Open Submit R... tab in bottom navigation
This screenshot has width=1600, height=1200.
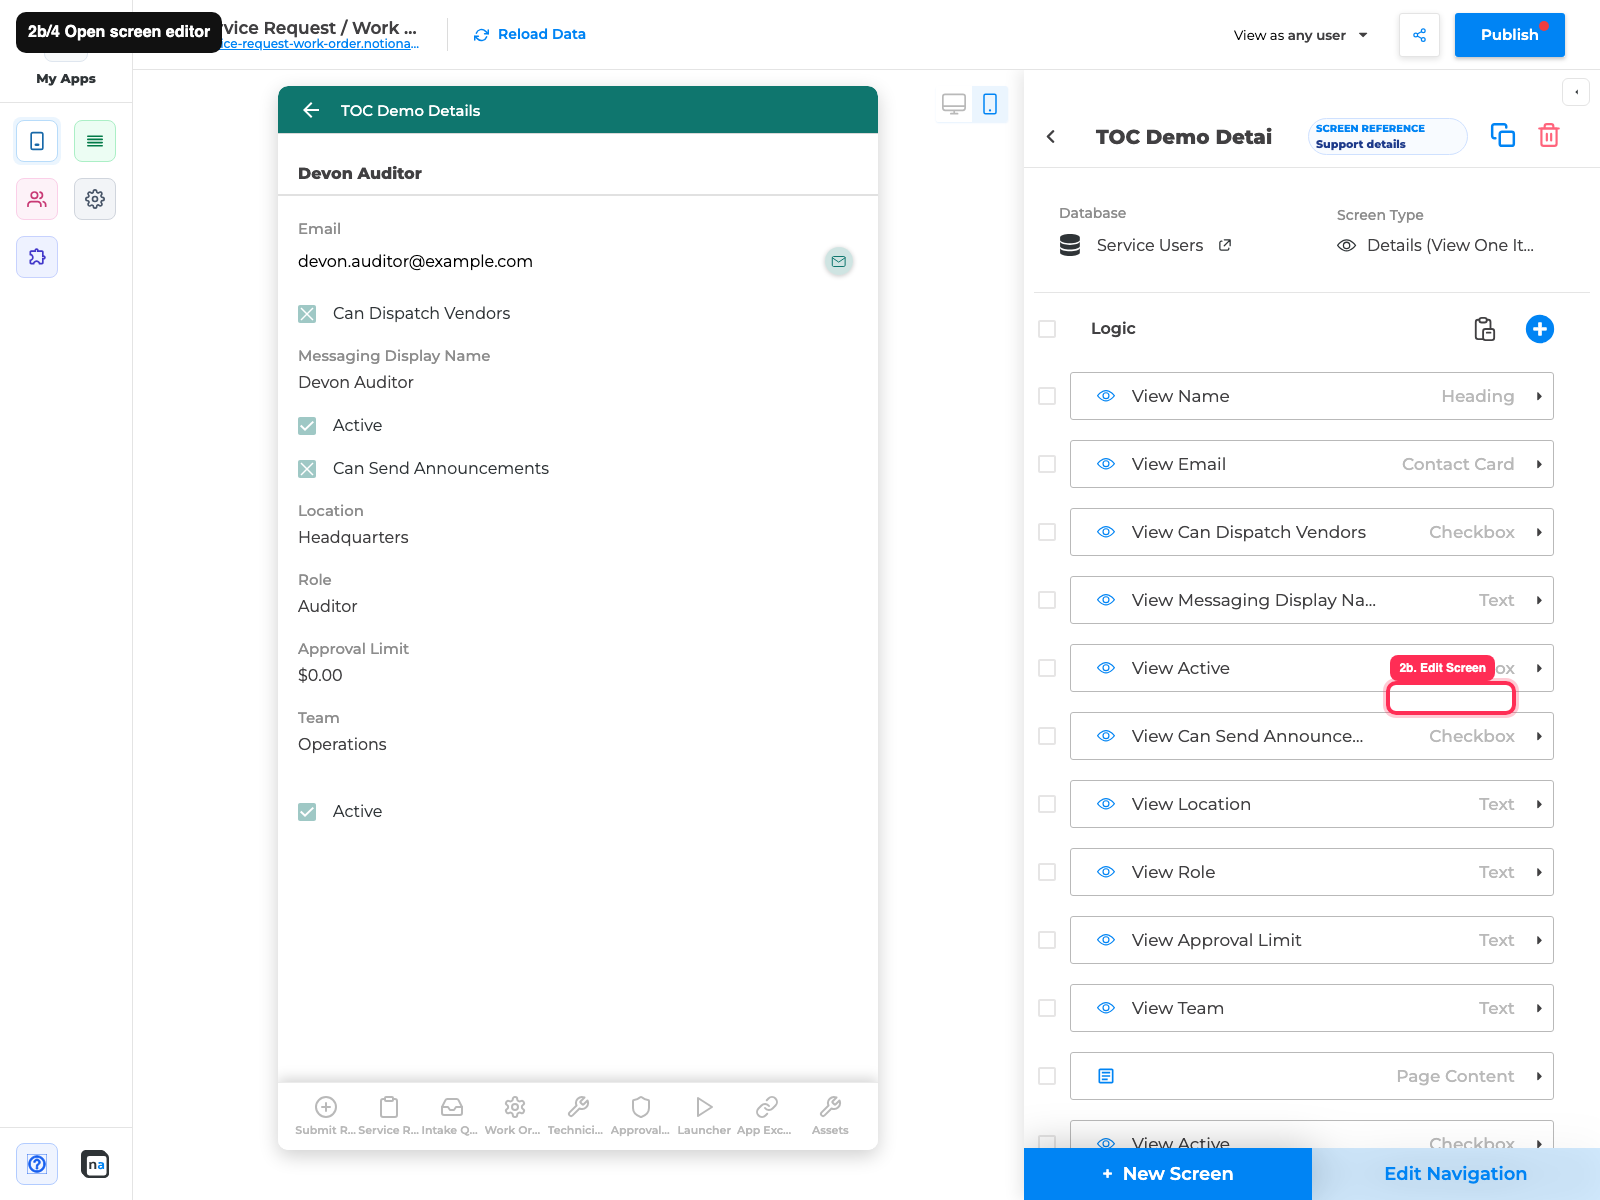pos(326,1116)
